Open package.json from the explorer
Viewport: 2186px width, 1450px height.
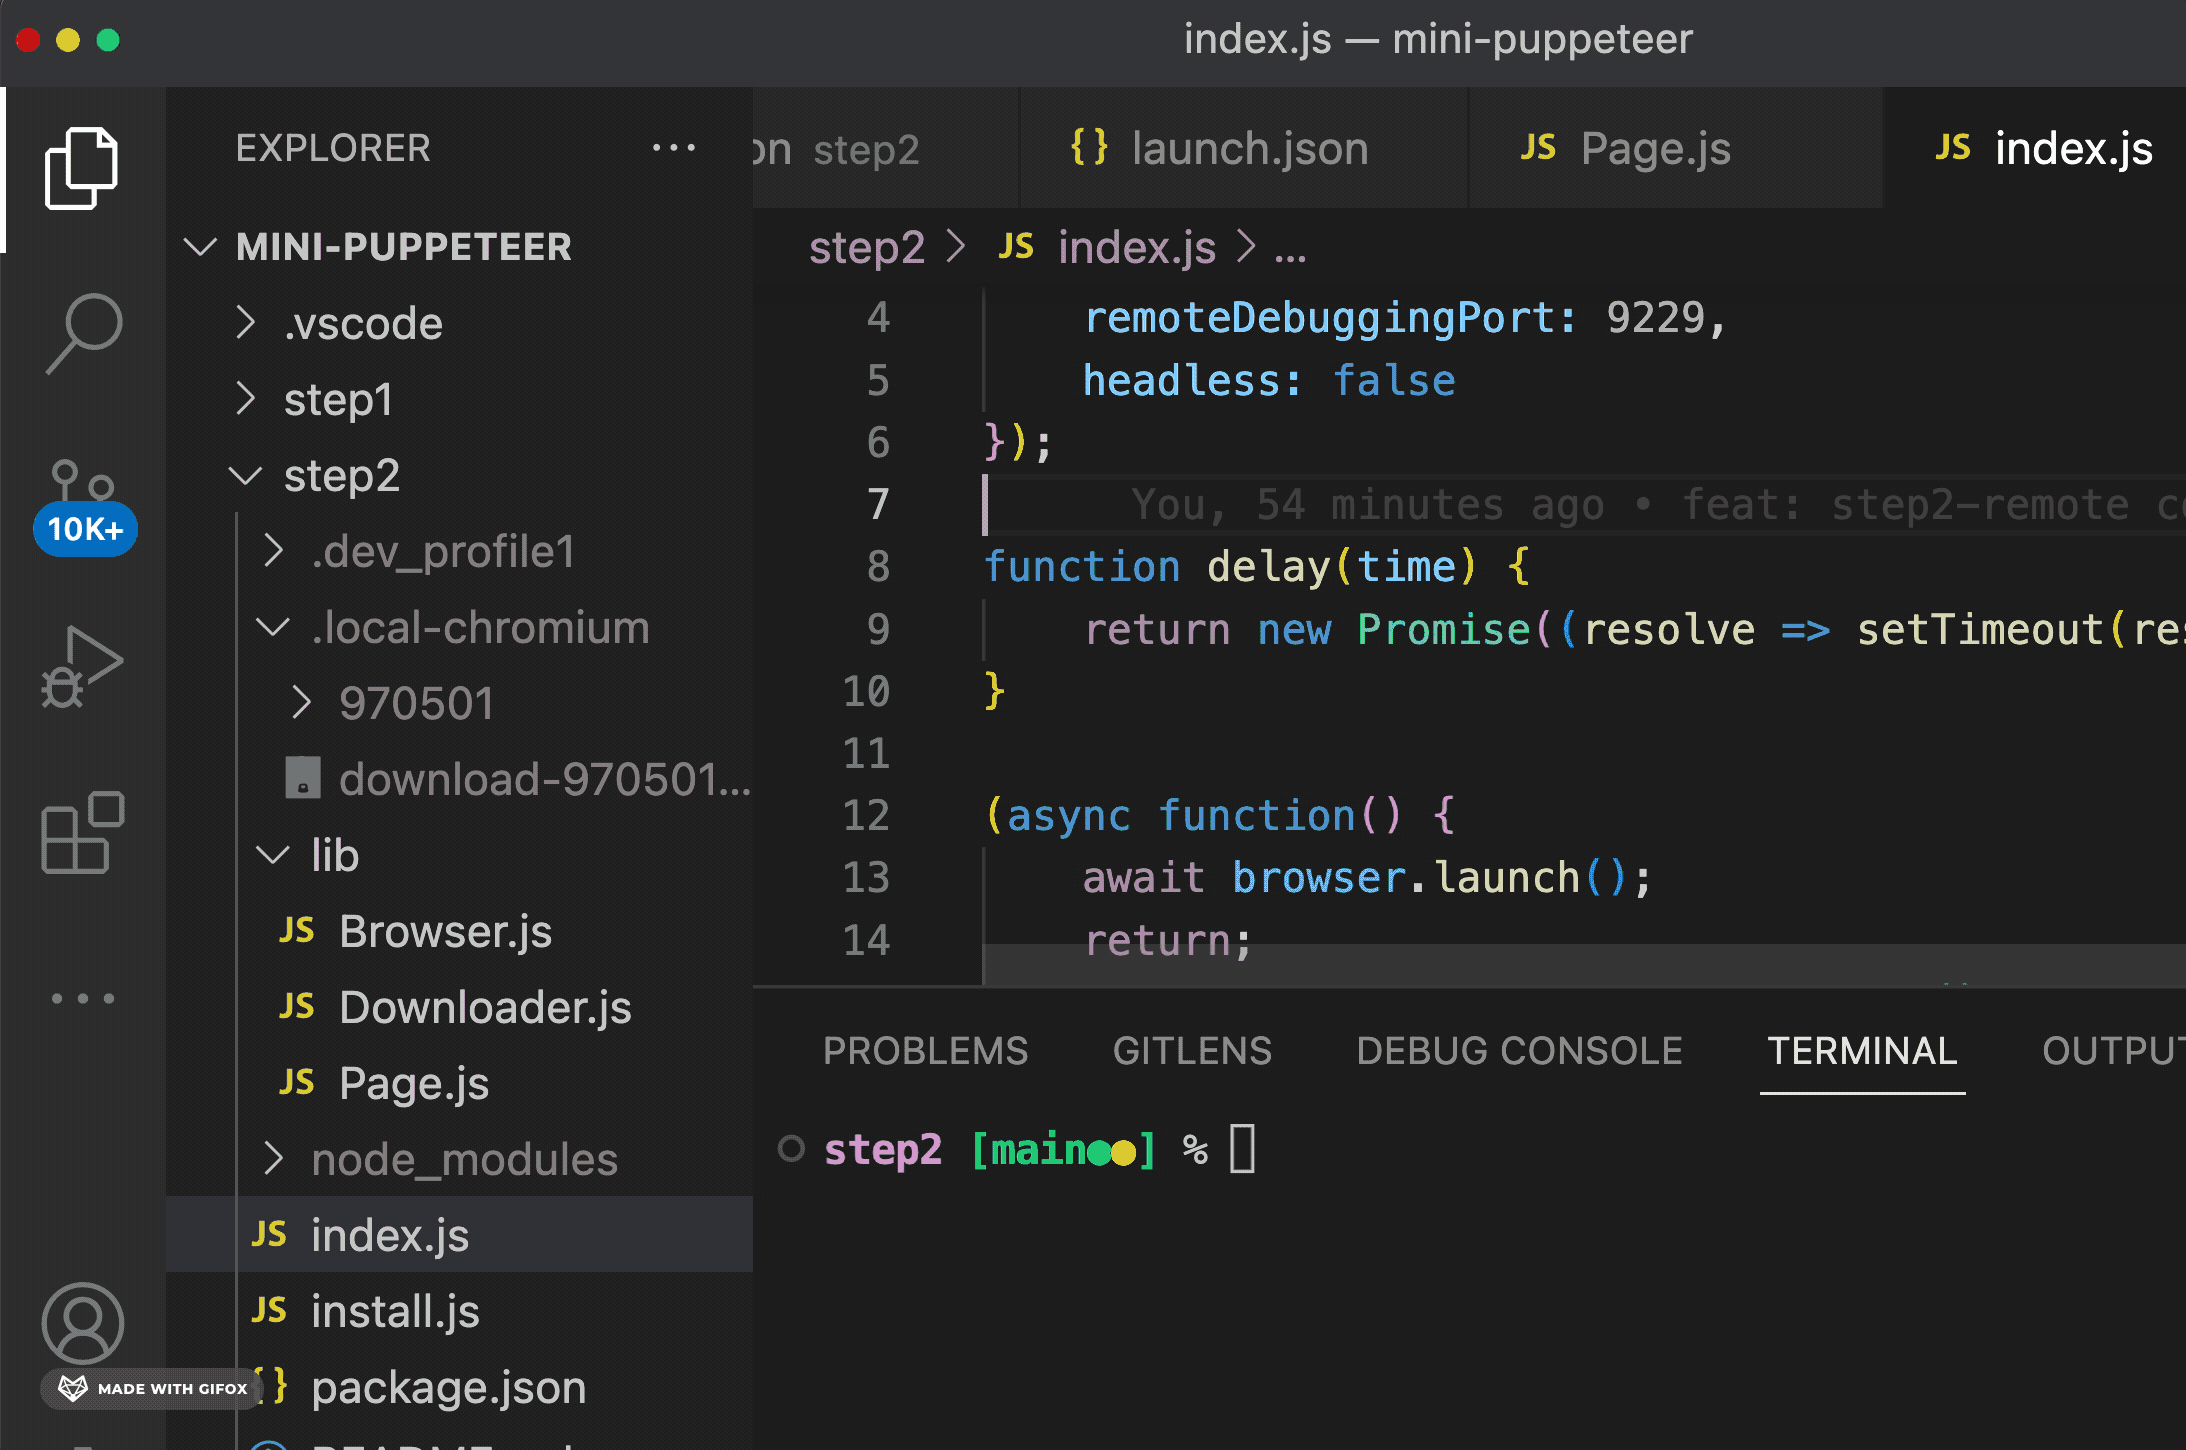pos(448,1387)
